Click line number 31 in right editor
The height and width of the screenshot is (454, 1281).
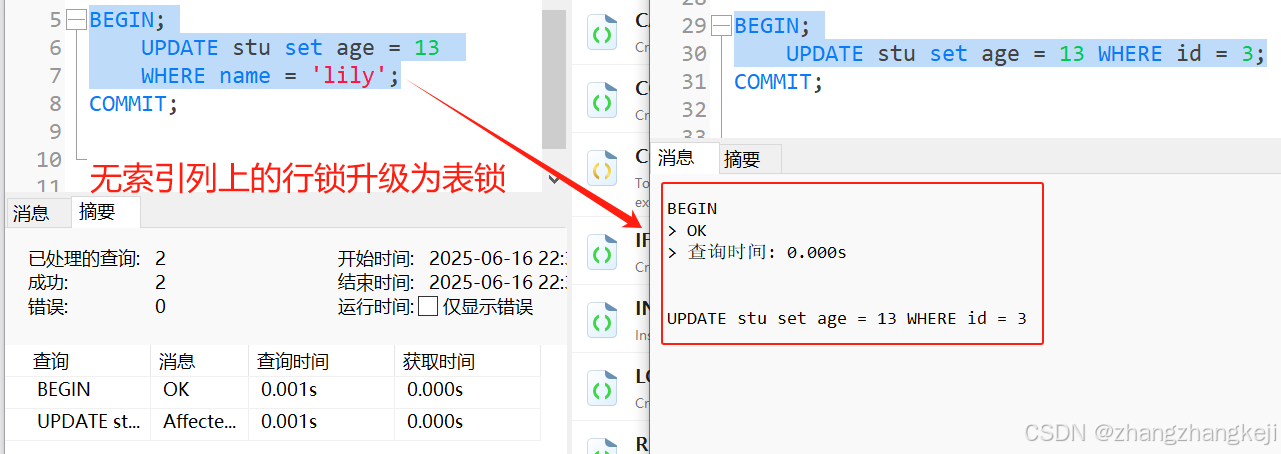pos(693,82)
